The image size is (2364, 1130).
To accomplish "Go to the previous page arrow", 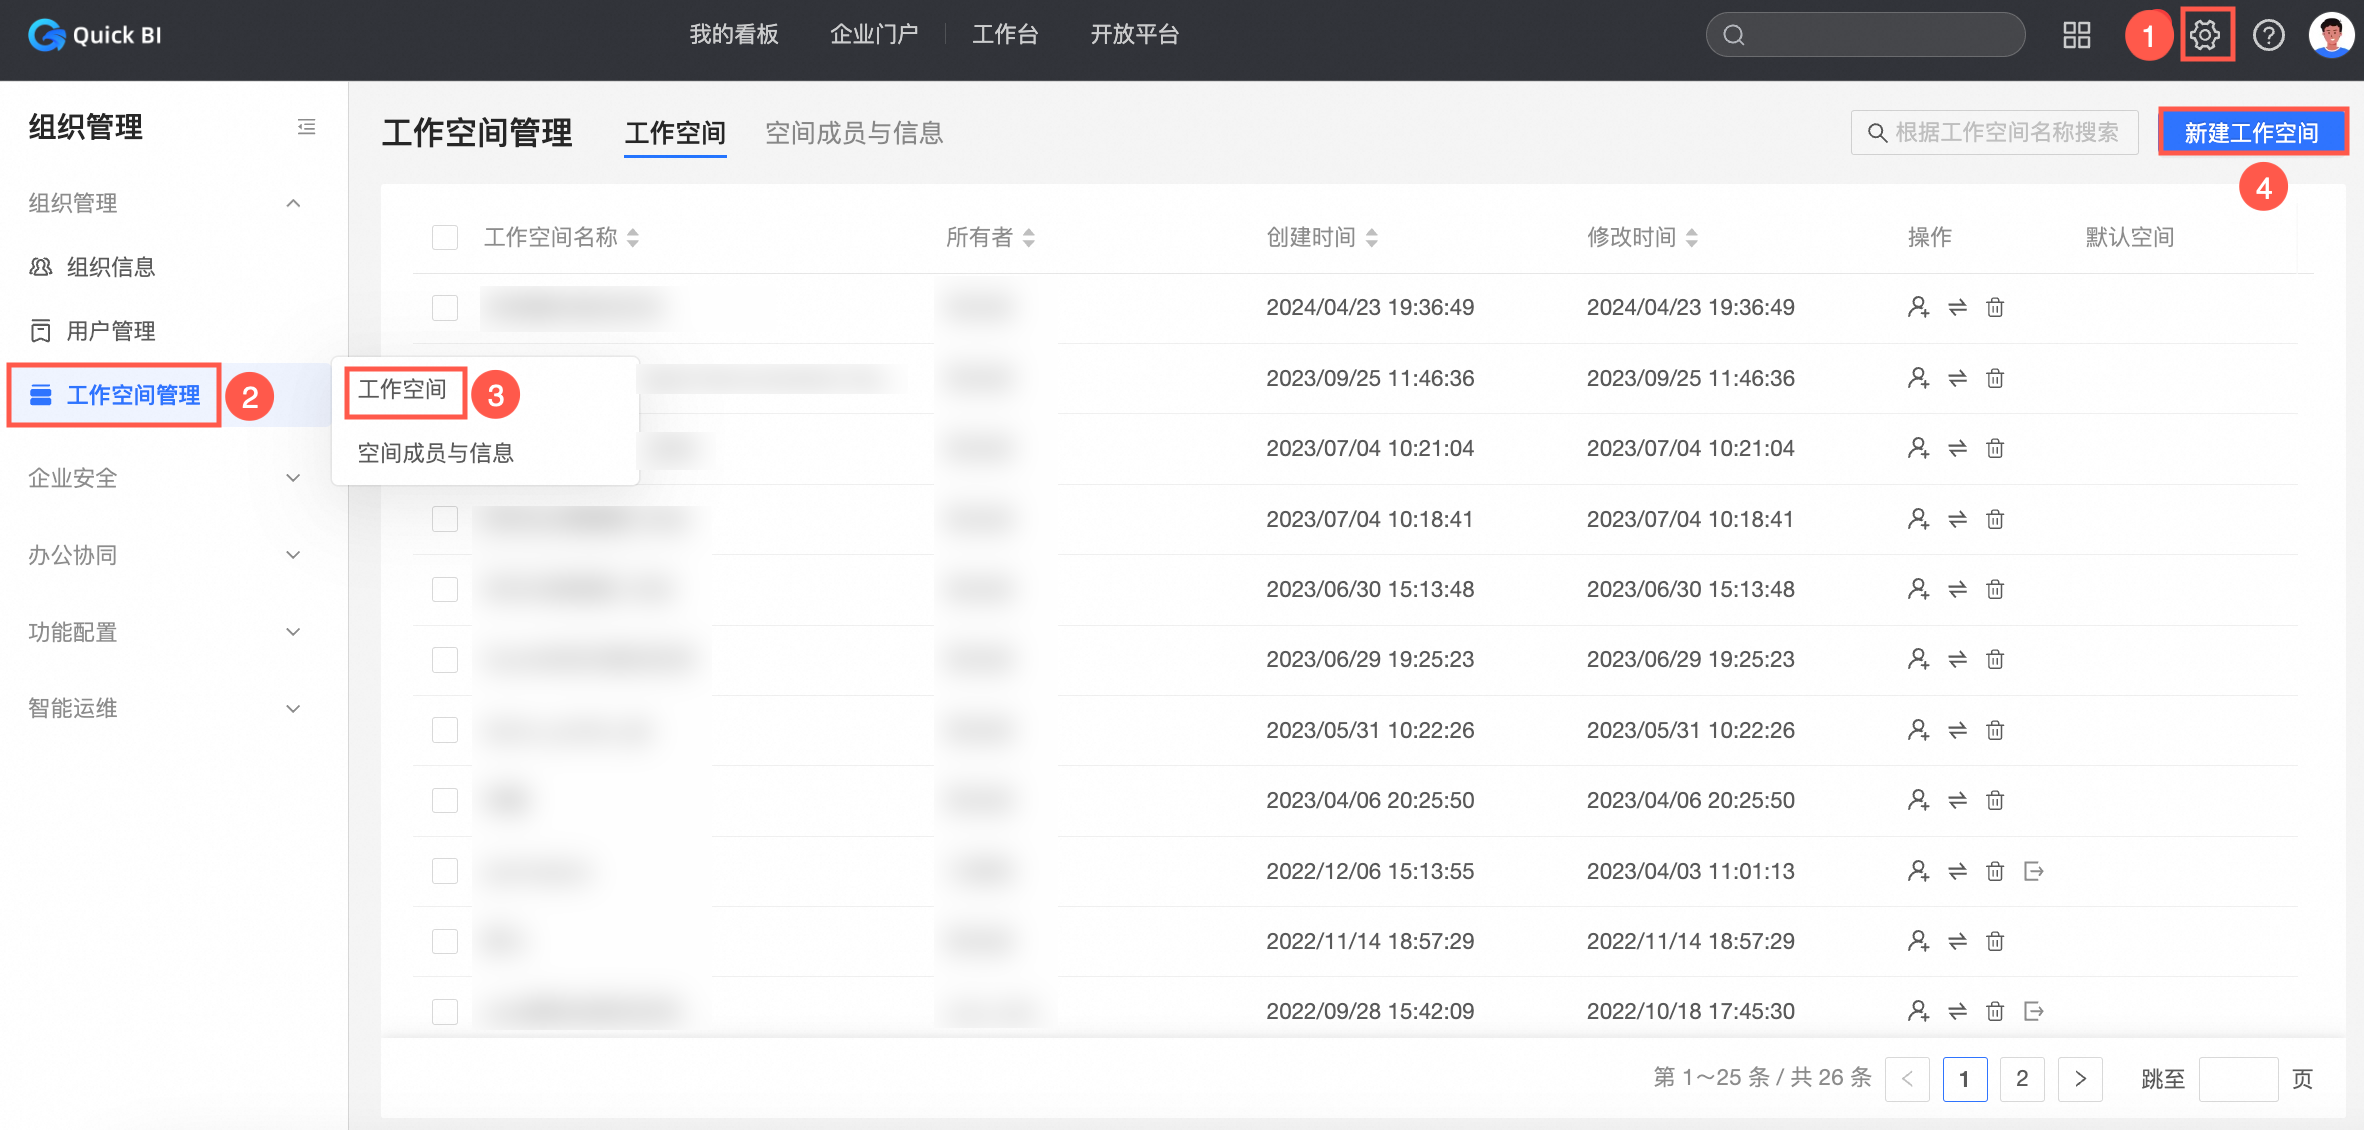I will point(1907,1079).
